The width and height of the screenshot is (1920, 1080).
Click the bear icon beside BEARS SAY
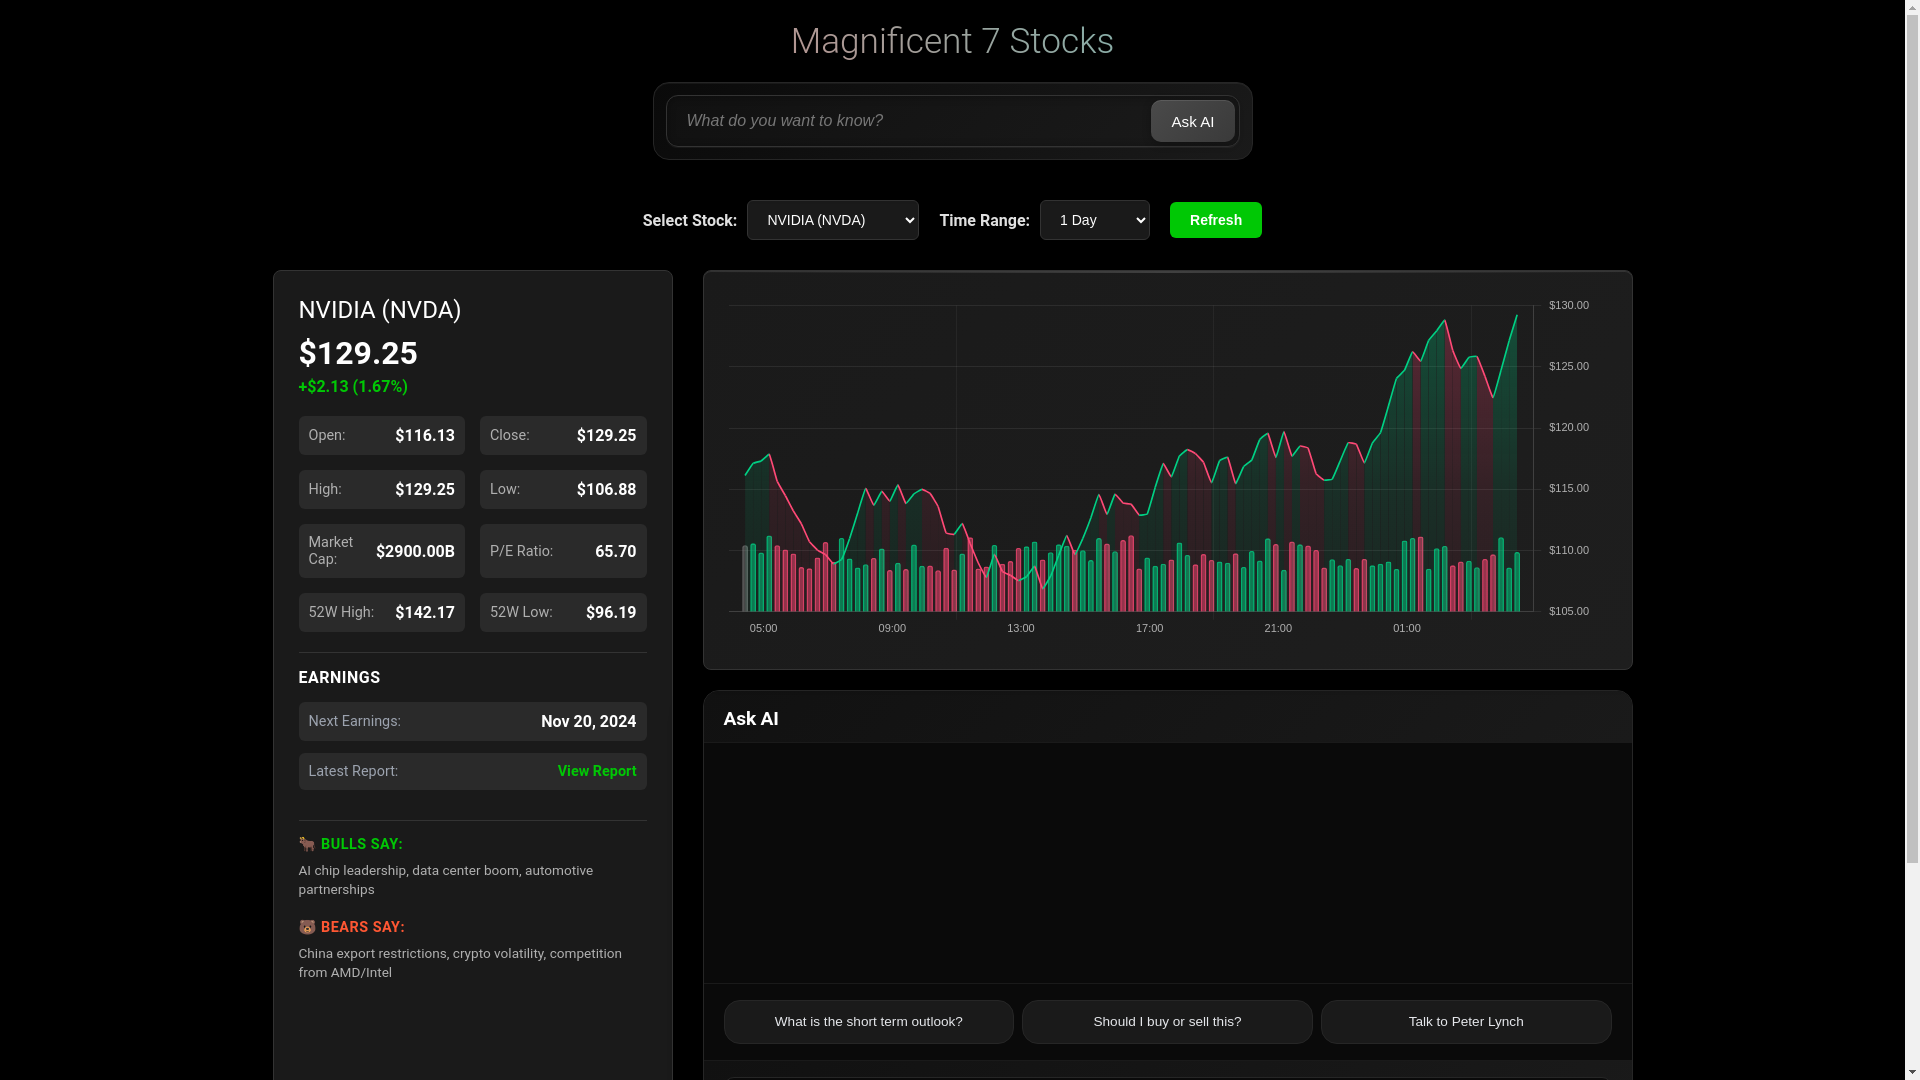coord(307,927)
